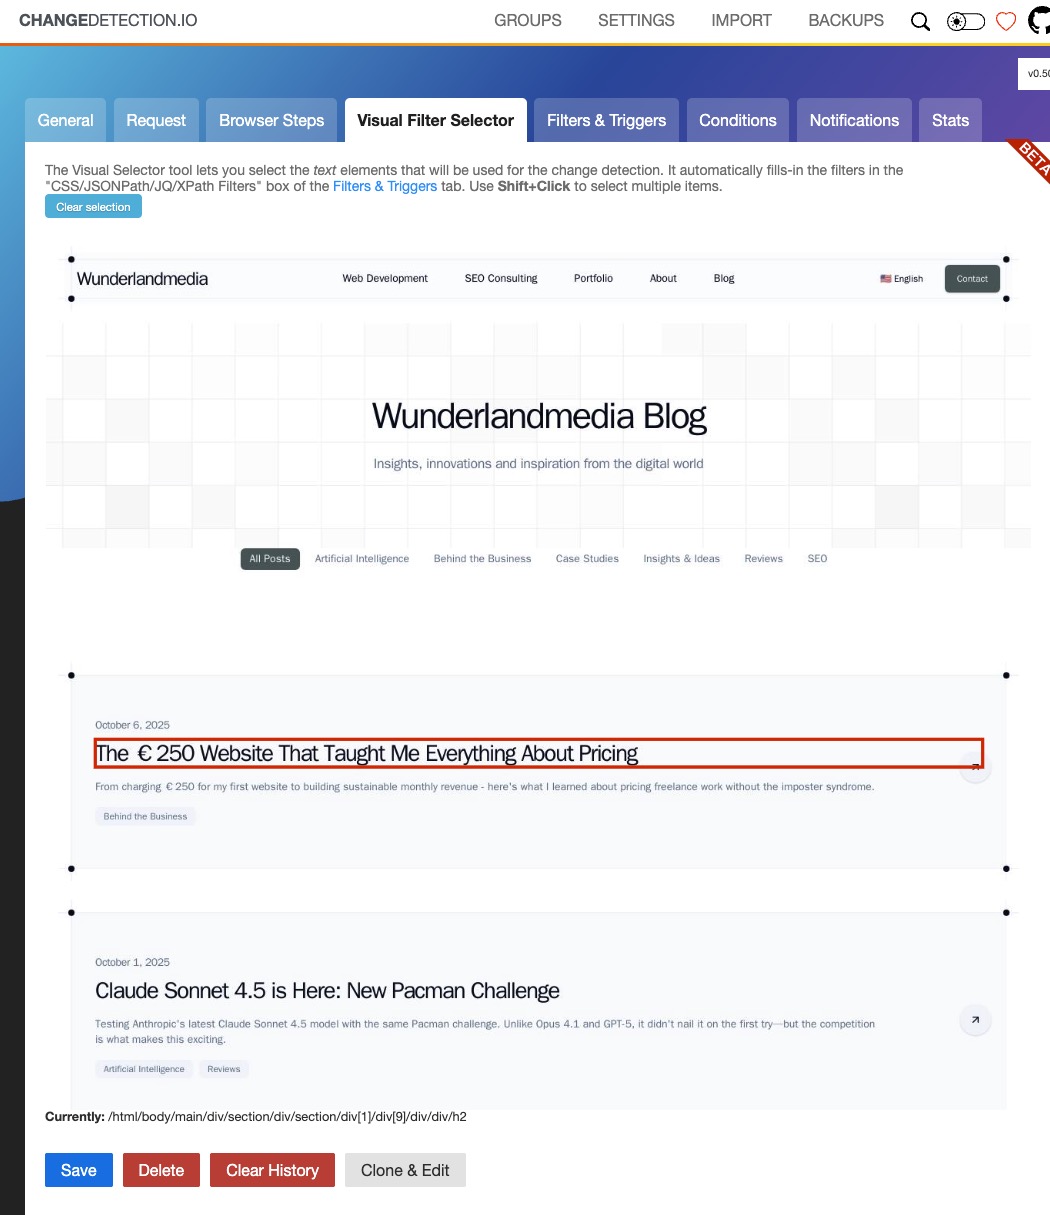The height and width of the screenshot is (1215, 1050).
Task: Select the 'From charging €250' excerpt text
Action: point(485,787)
